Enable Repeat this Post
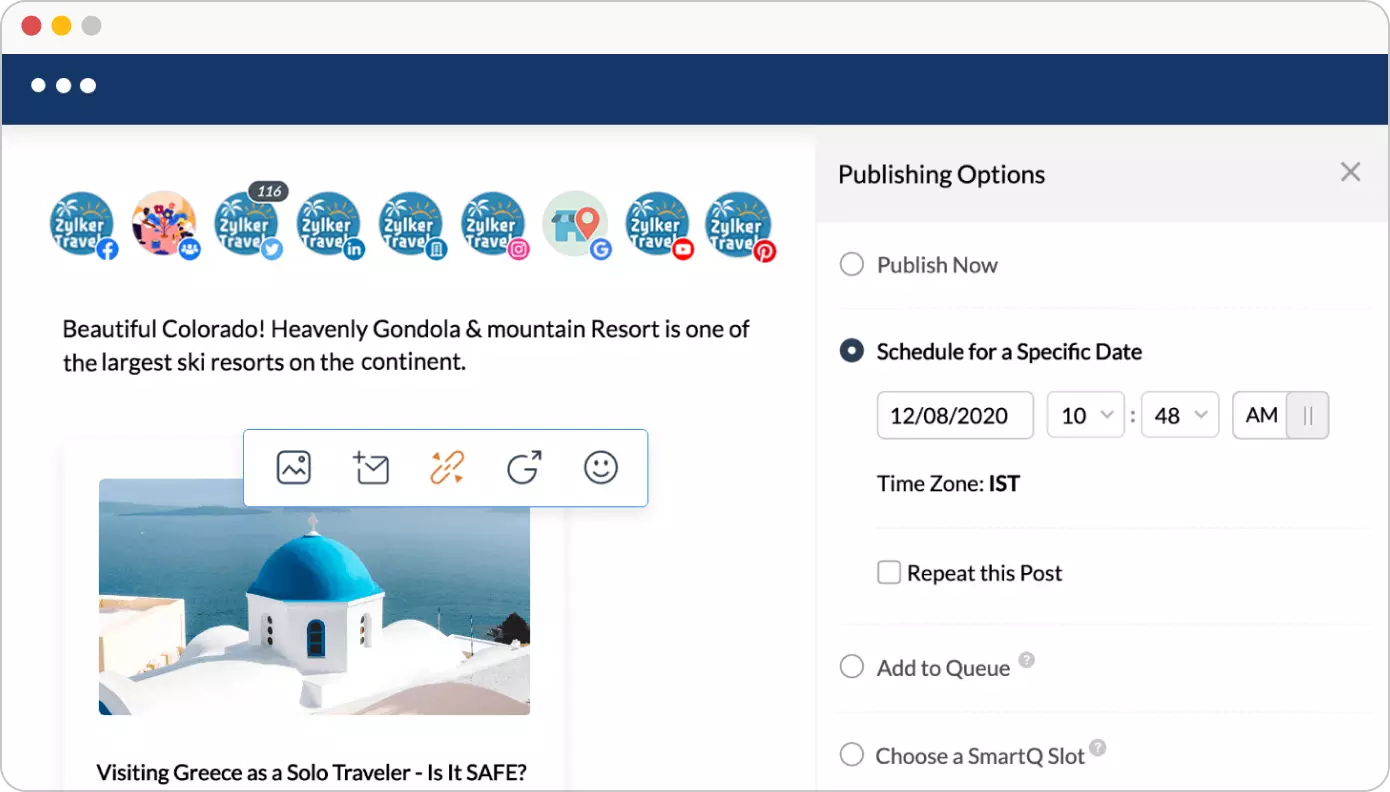The height and width of the screenshot is (792, 1390). (x=889, y=572)
